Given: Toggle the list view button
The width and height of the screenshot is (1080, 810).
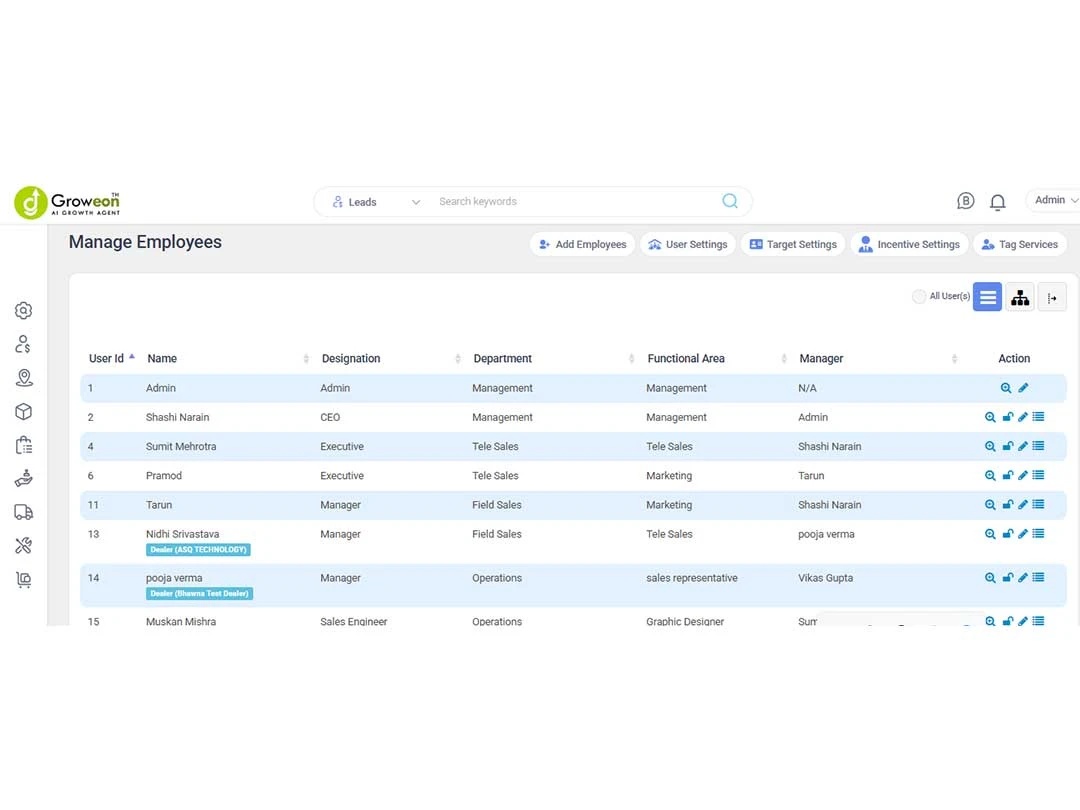Looking at the screenshot, I should click(987, 297).
